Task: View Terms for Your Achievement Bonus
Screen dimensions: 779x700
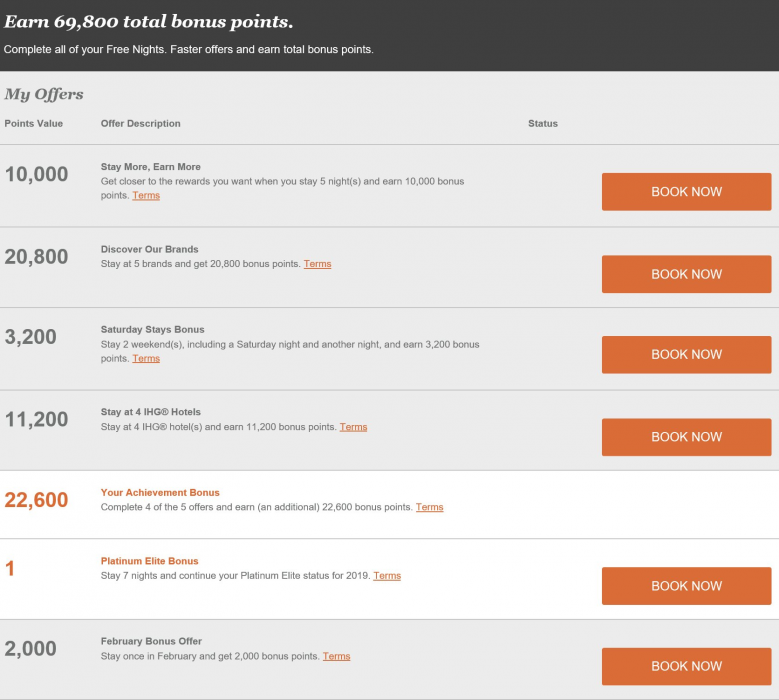Action: (x=429, y=507)
